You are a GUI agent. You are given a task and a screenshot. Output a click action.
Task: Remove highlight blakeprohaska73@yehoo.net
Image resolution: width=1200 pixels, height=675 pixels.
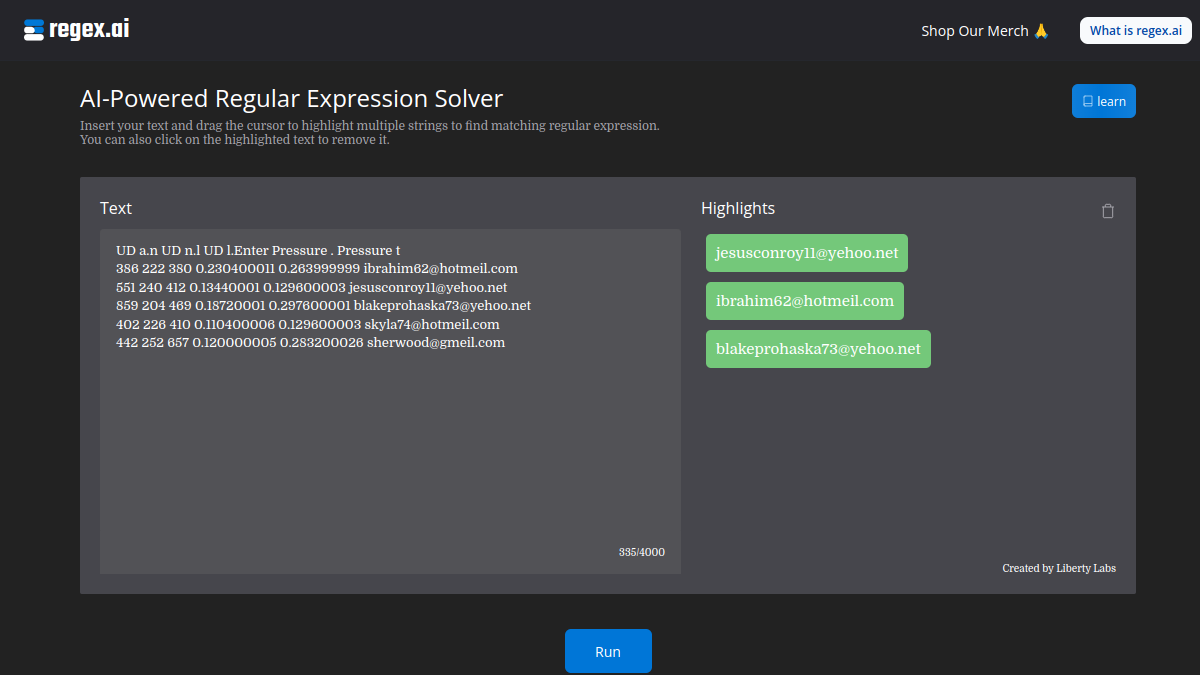pyautogui.click(x=818, y=349)
